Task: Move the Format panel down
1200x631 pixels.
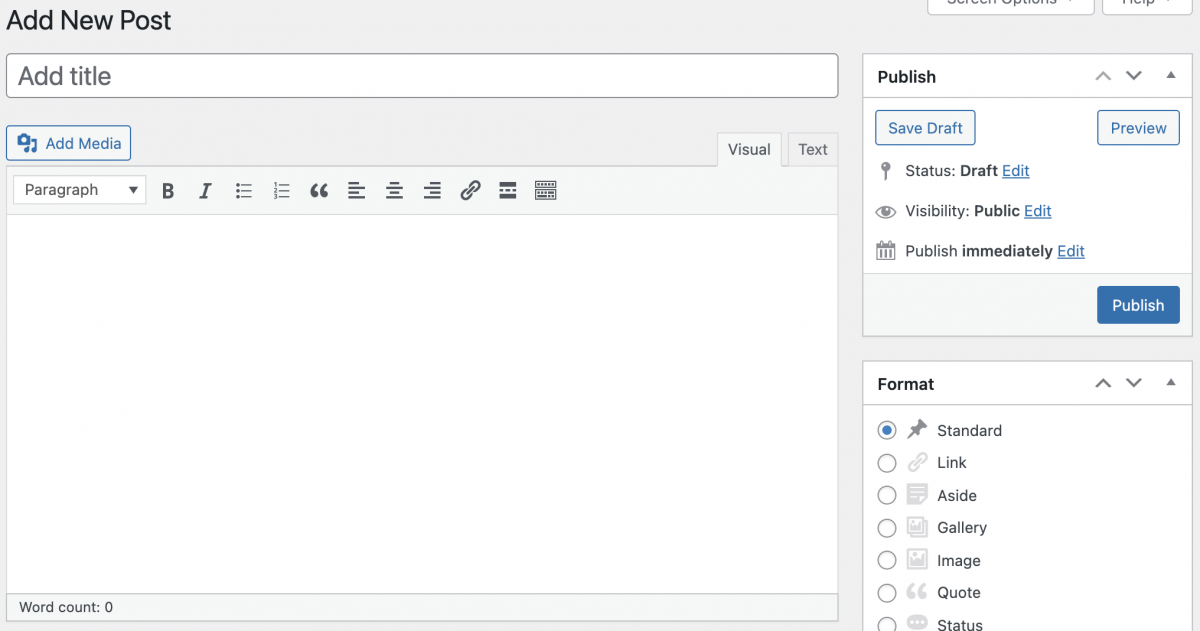Action: (1134, 383)
